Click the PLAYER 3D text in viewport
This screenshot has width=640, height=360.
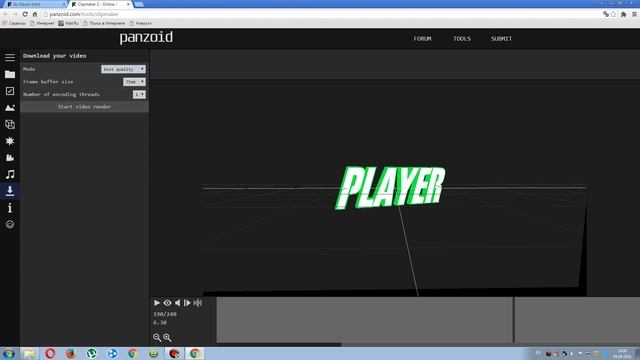(x=390, y=187)
